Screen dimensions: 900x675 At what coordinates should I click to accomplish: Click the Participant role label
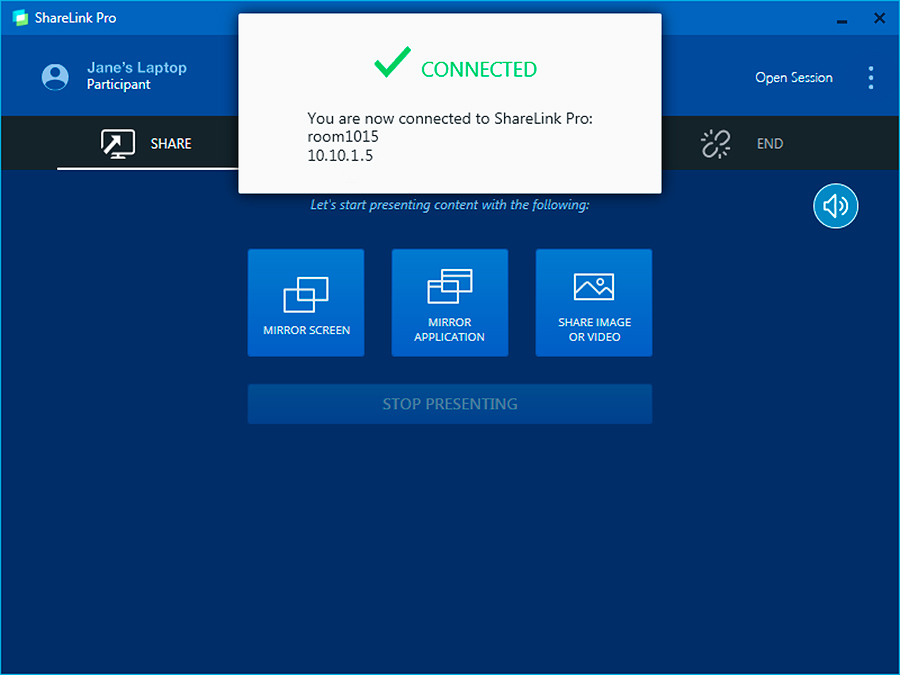coord(119,85)
